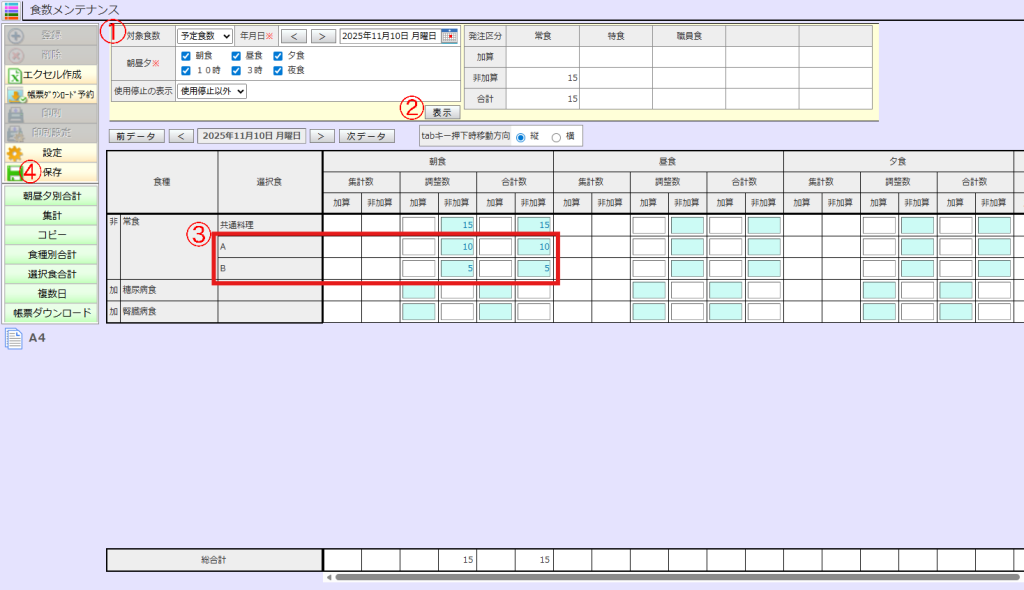Uncheck the 朝食 checkbox
Screen dimensions: 1024x590
click(187, 56)
